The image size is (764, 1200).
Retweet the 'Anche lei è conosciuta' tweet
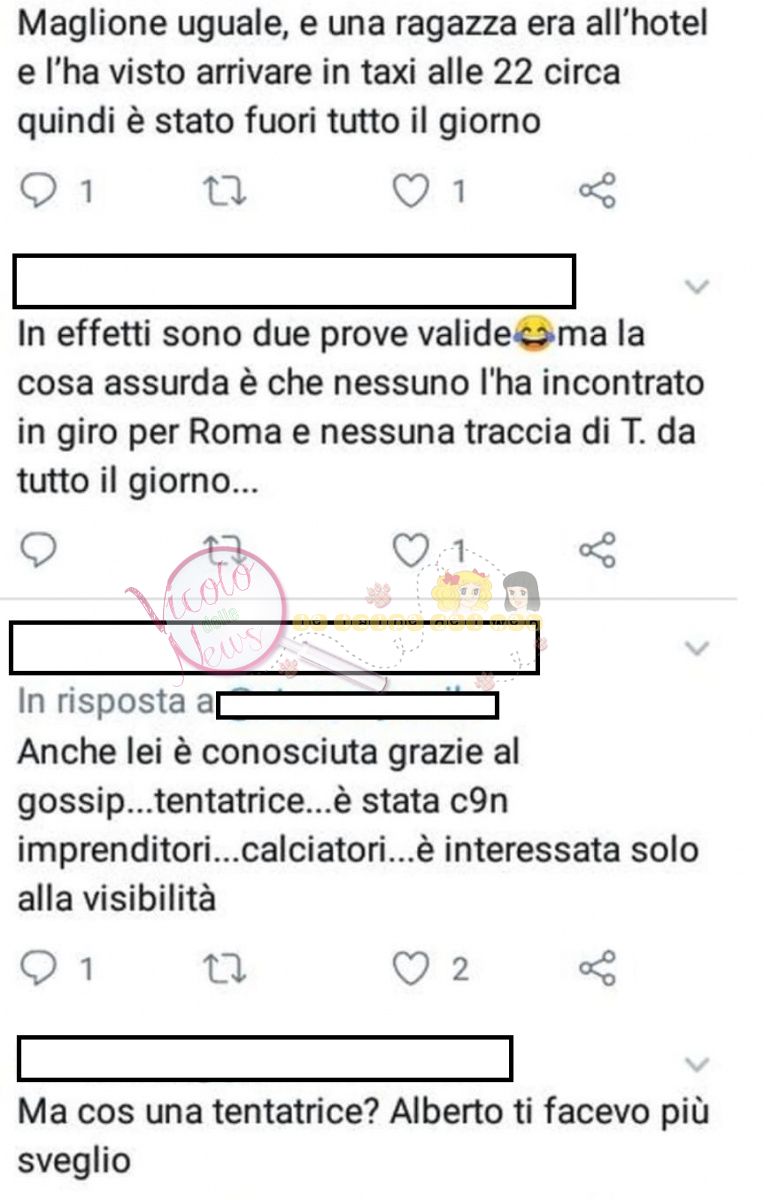[x=223, y=968]
